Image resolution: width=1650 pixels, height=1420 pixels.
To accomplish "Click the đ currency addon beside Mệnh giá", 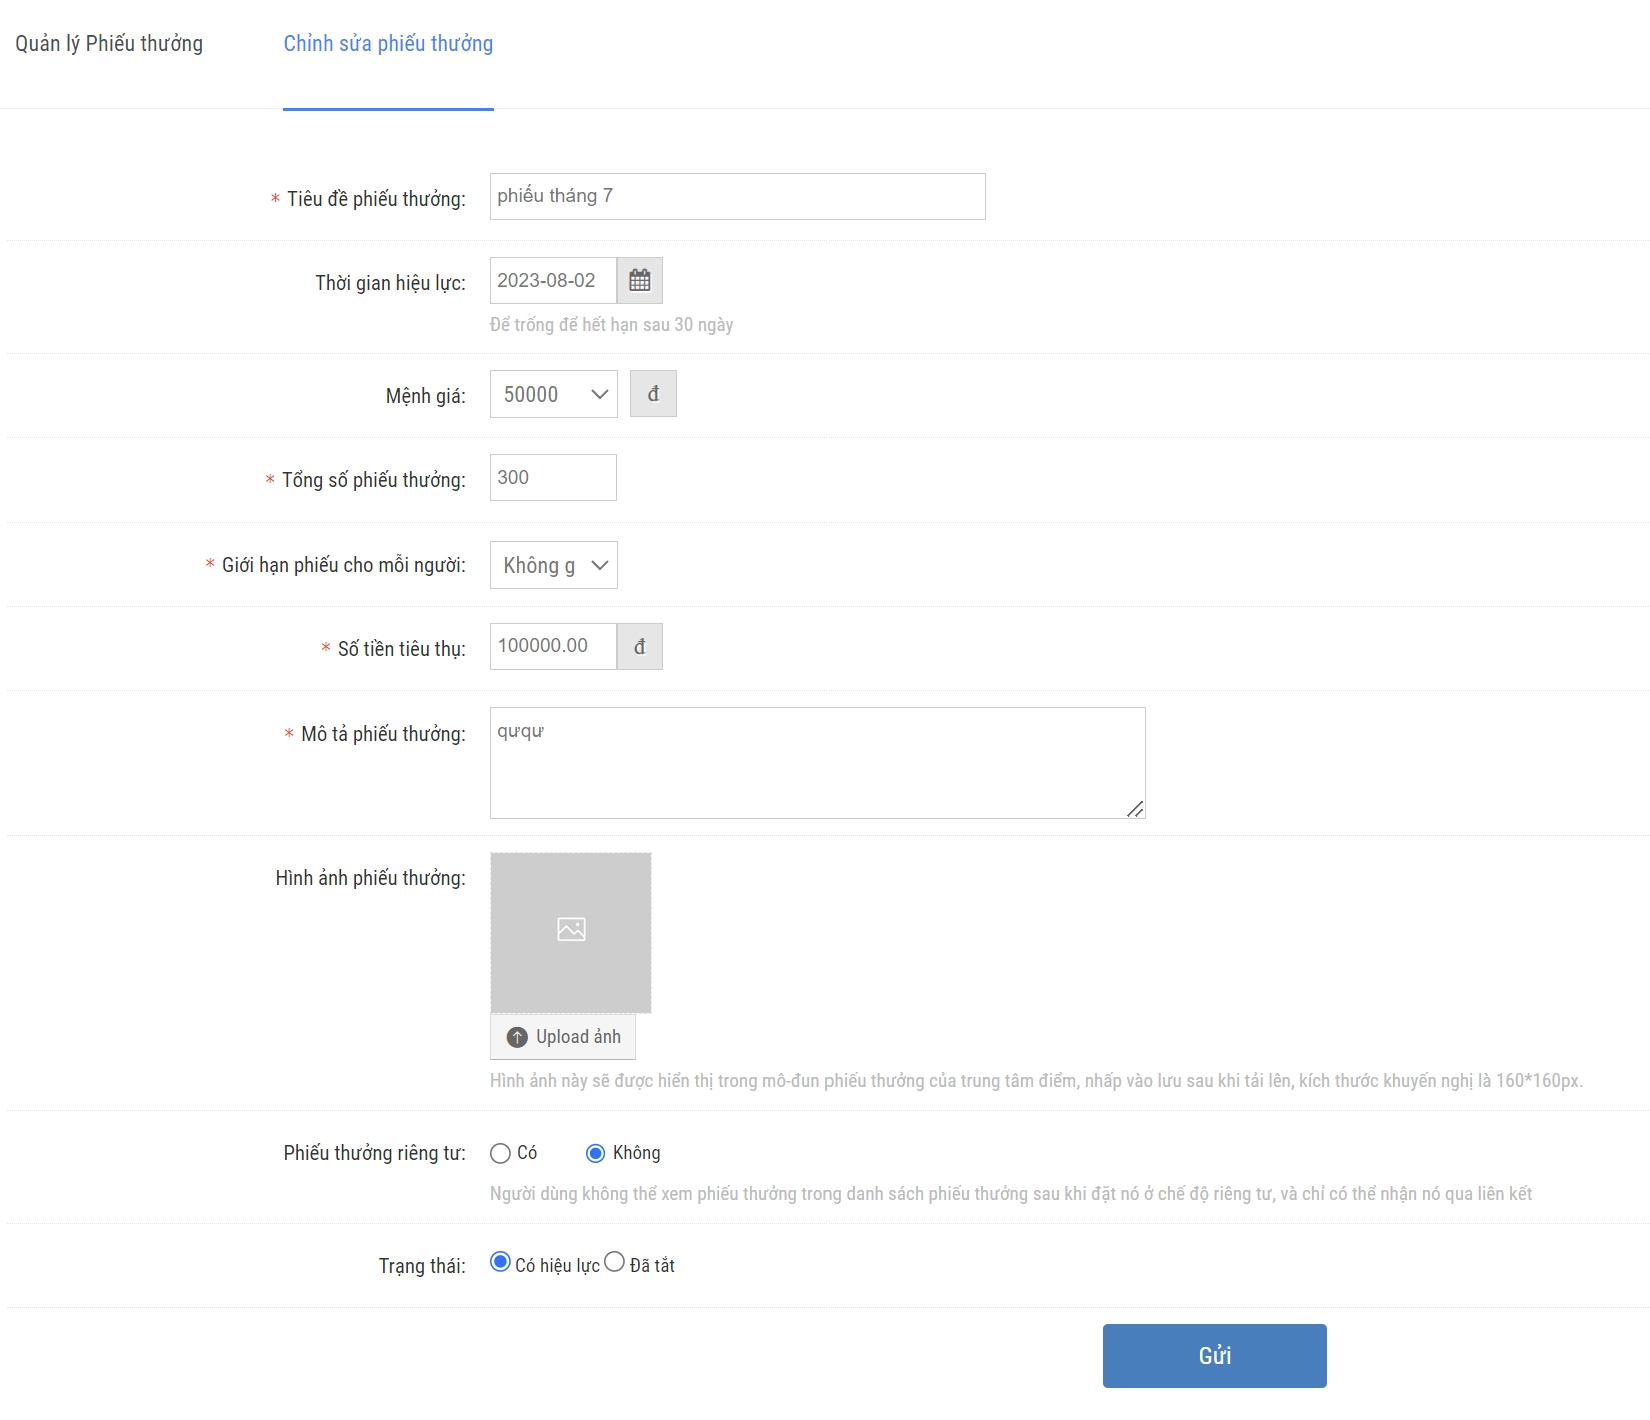I will pos(653,394).
